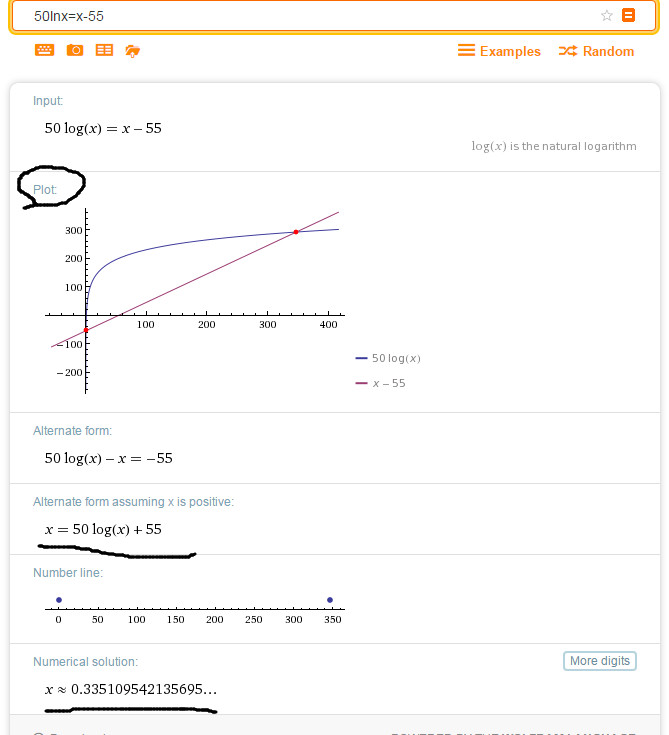Click the alternate form equation for positive x
Image resolution: width=669 pixels, height=735 pixels.
point(103,529)
